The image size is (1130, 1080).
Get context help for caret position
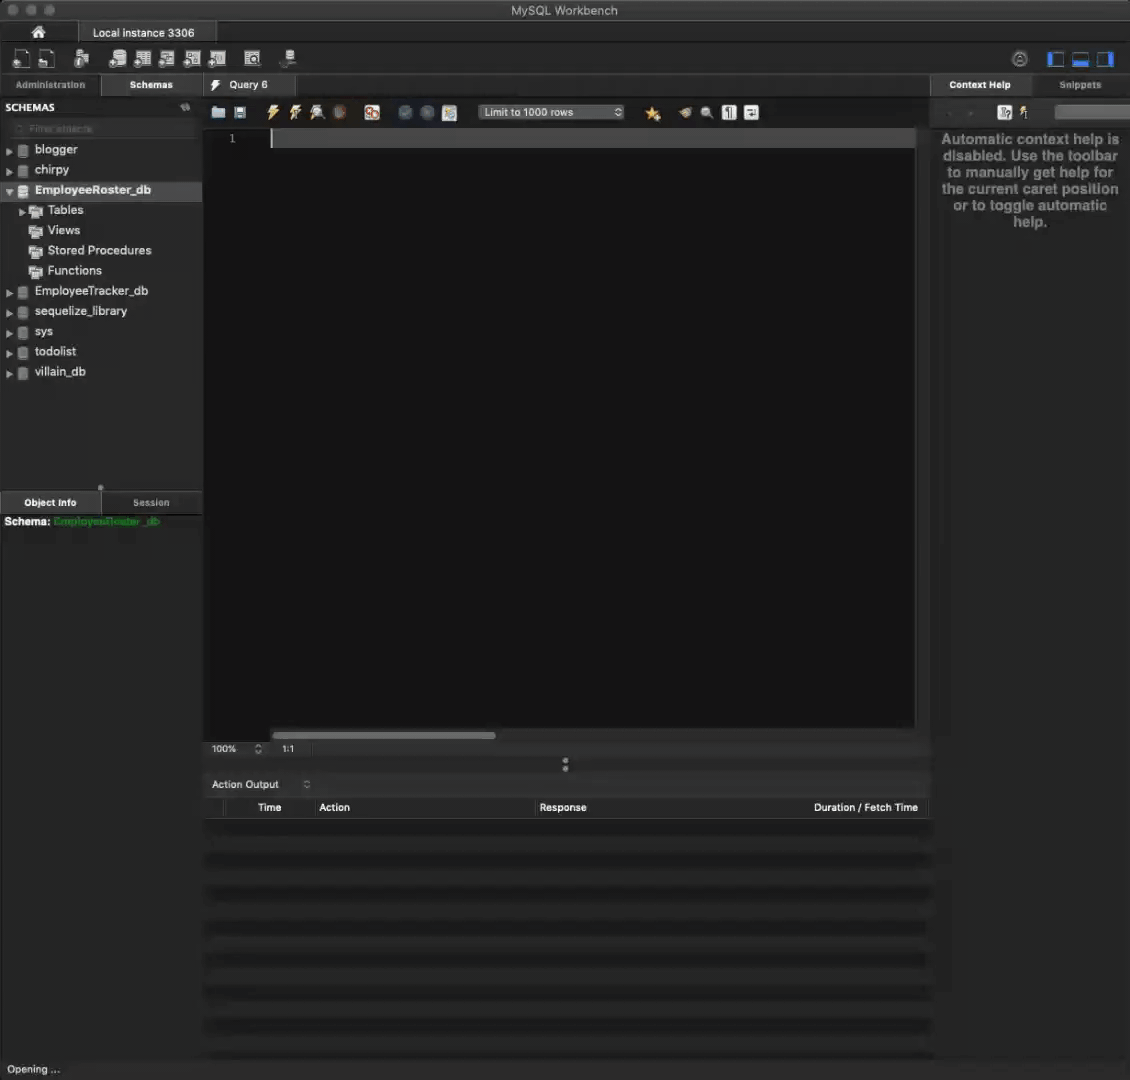click(x=1005, y=112)
